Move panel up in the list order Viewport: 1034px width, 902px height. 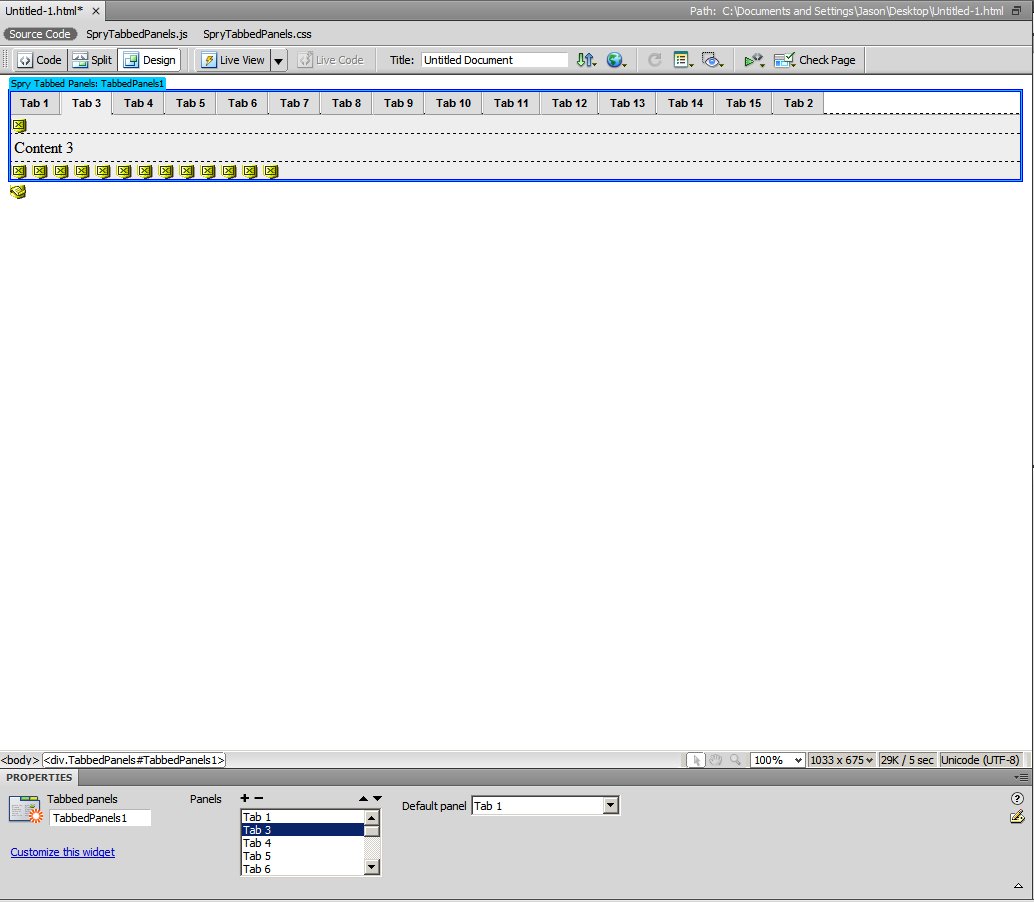364,798
